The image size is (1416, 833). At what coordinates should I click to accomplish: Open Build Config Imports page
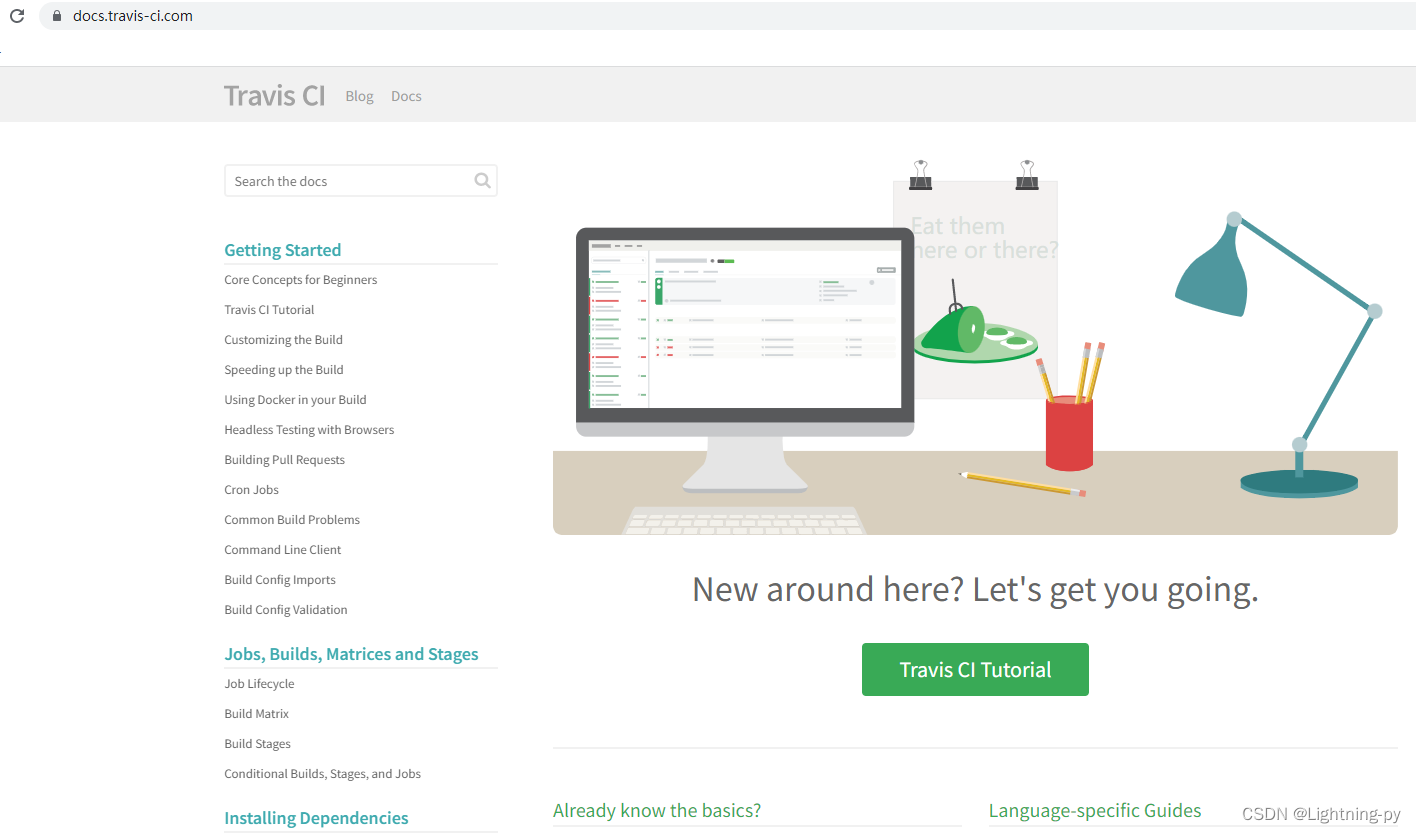pyautogui.click(x=280, y=580)
